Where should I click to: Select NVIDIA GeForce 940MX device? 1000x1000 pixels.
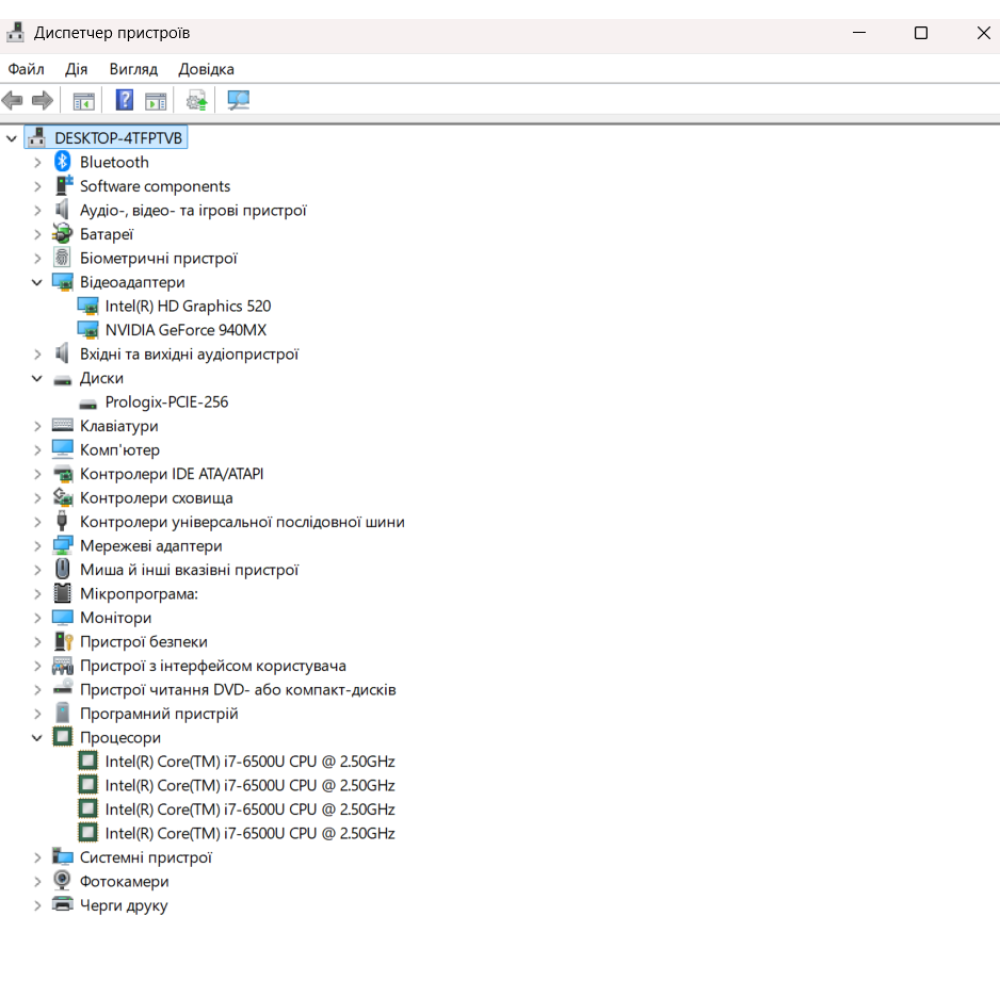pyautogui.click(x=185, y=330)
